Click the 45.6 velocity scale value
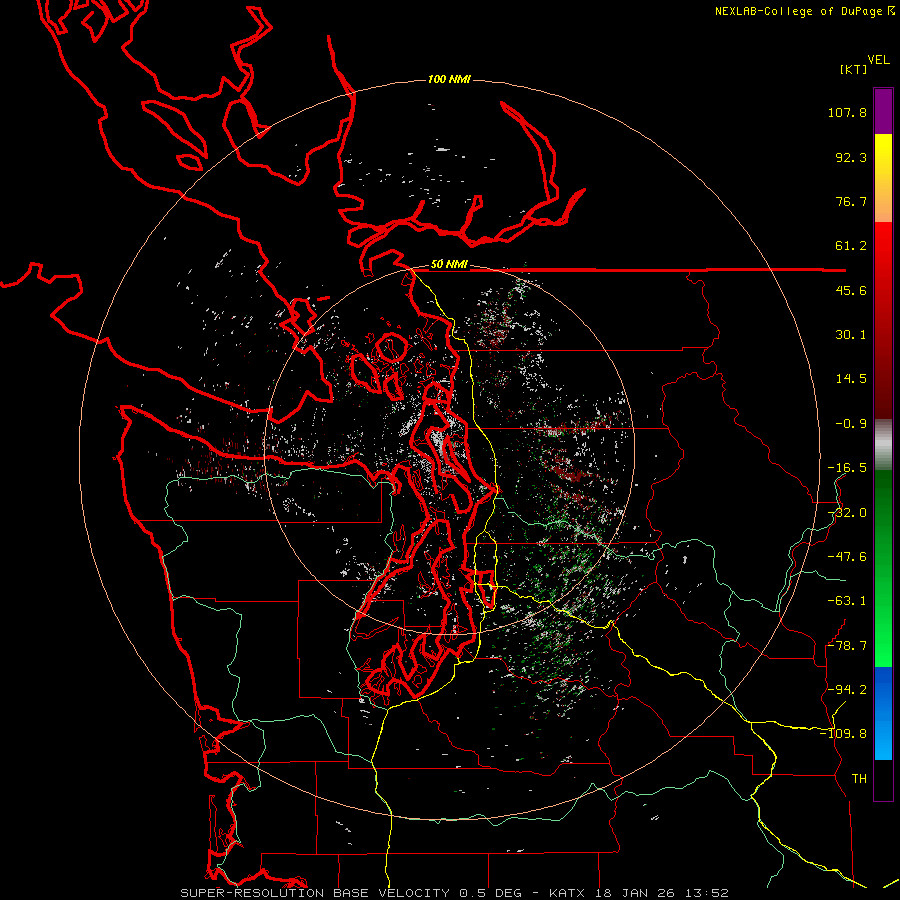 (x=851, y=290)
